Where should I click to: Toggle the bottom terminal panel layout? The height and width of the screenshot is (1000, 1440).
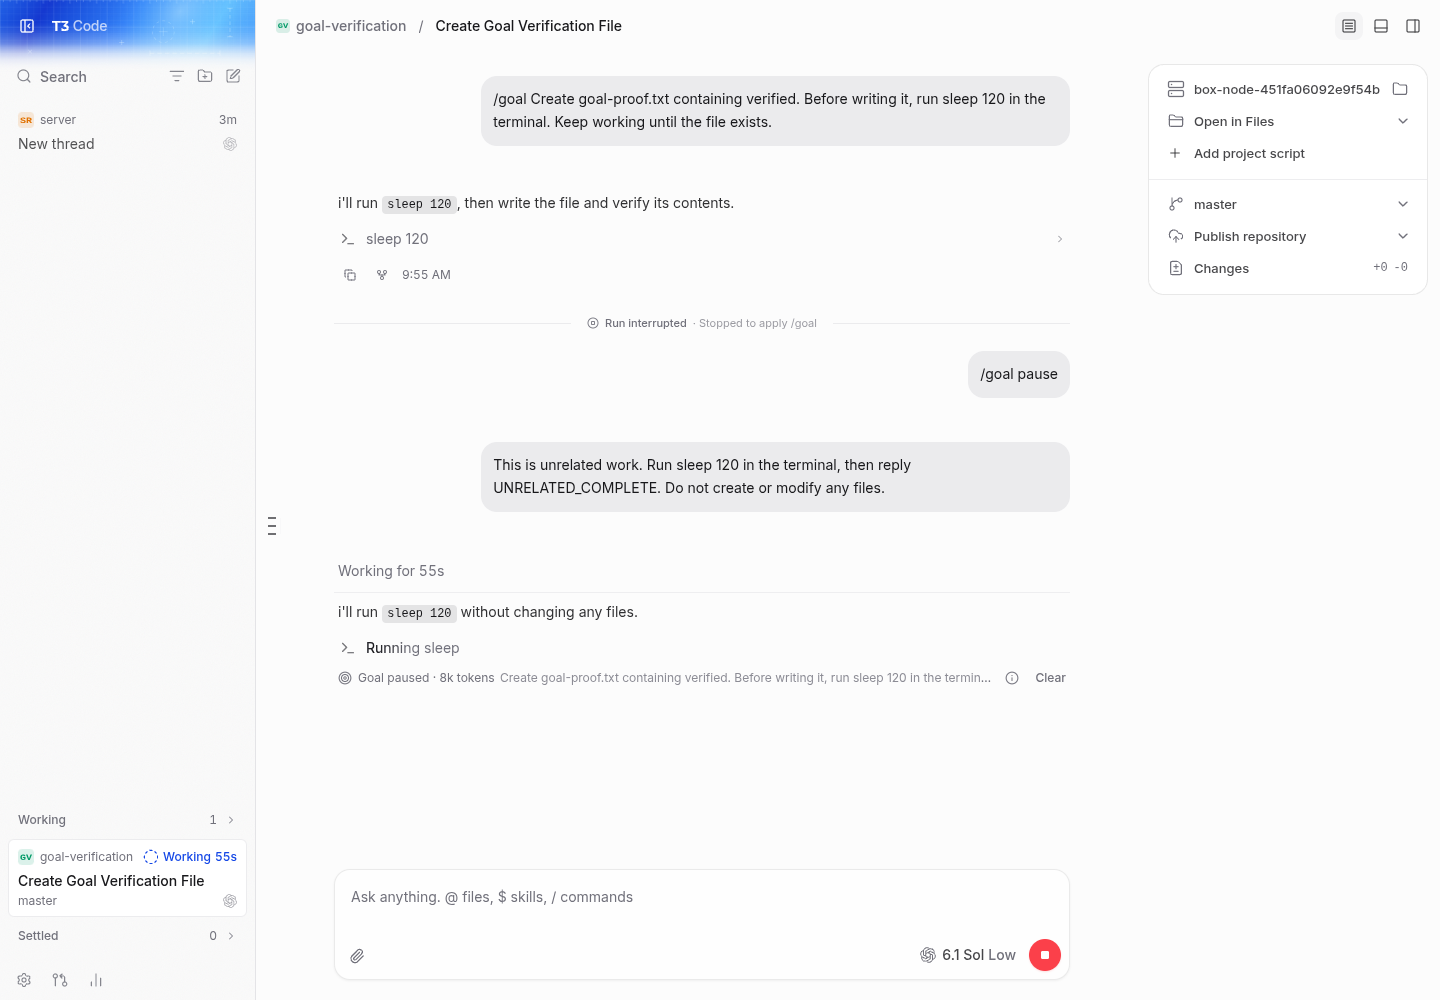pos(1381,26)
